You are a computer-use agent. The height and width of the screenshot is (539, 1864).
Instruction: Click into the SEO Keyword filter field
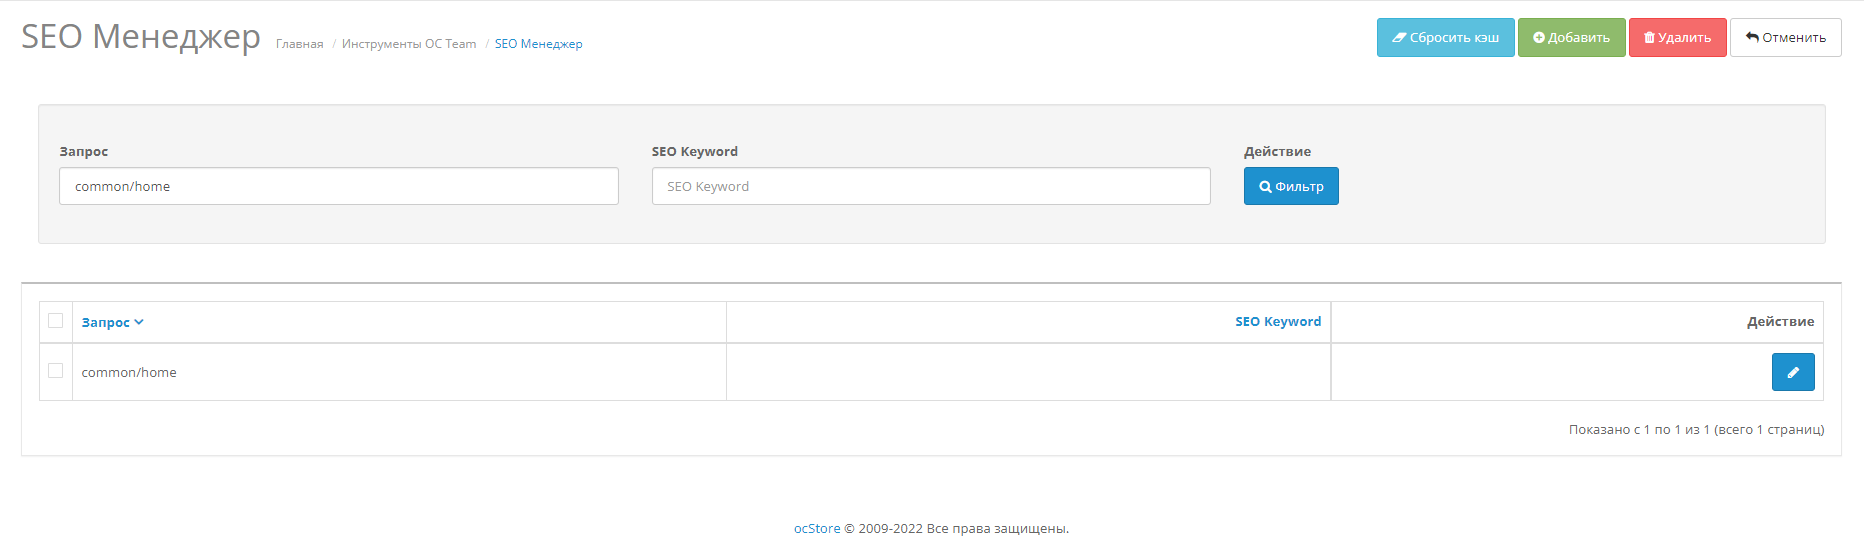[x=930, y=186]
